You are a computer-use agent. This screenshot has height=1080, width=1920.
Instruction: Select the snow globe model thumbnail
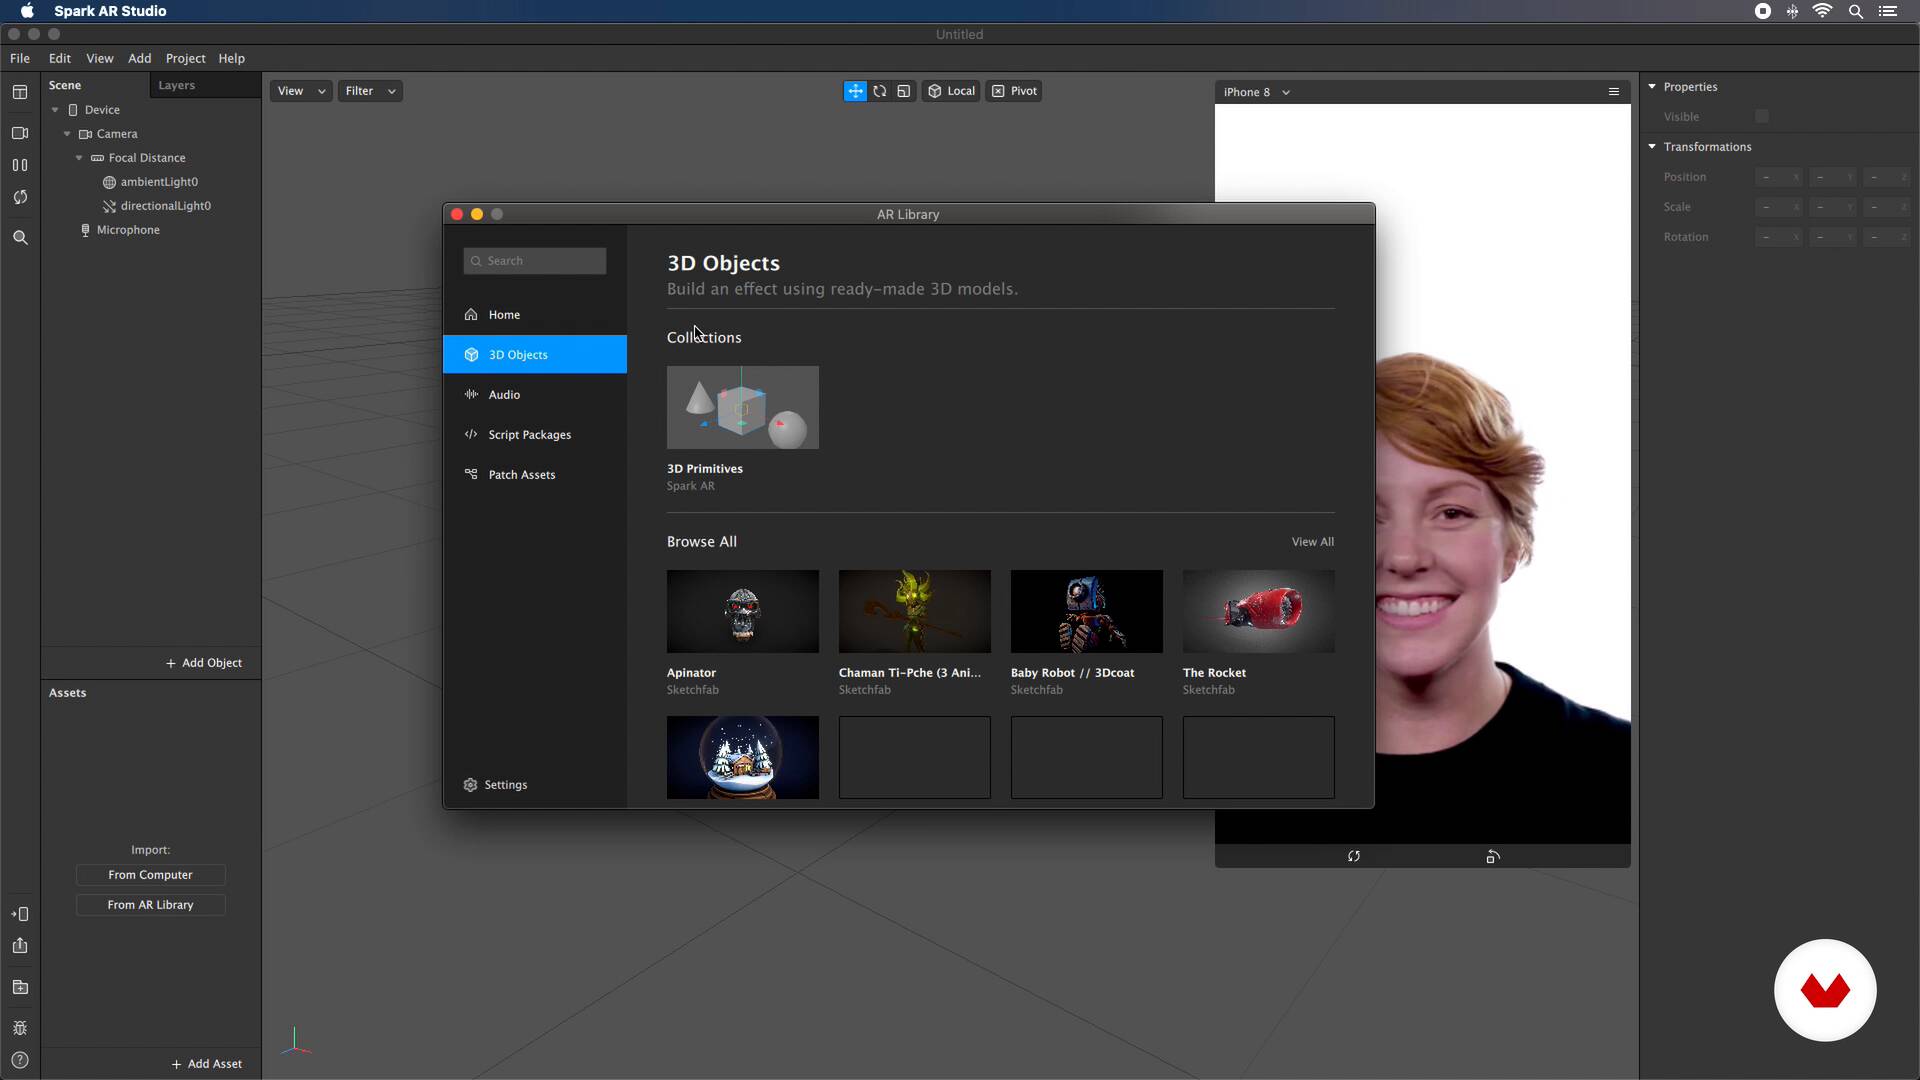pyautogui.click(x=743, y=757)
